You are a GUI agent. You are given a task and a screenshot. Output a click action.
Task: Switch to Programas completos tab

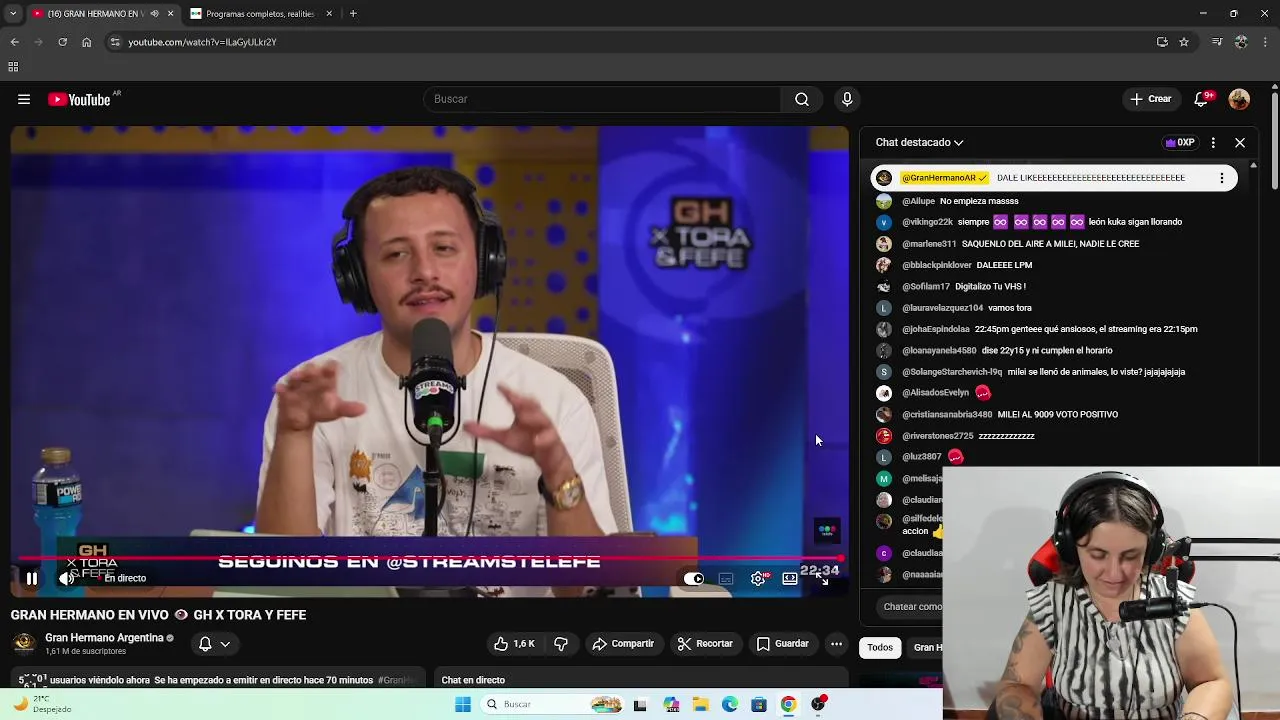click(x=260, y=14)
